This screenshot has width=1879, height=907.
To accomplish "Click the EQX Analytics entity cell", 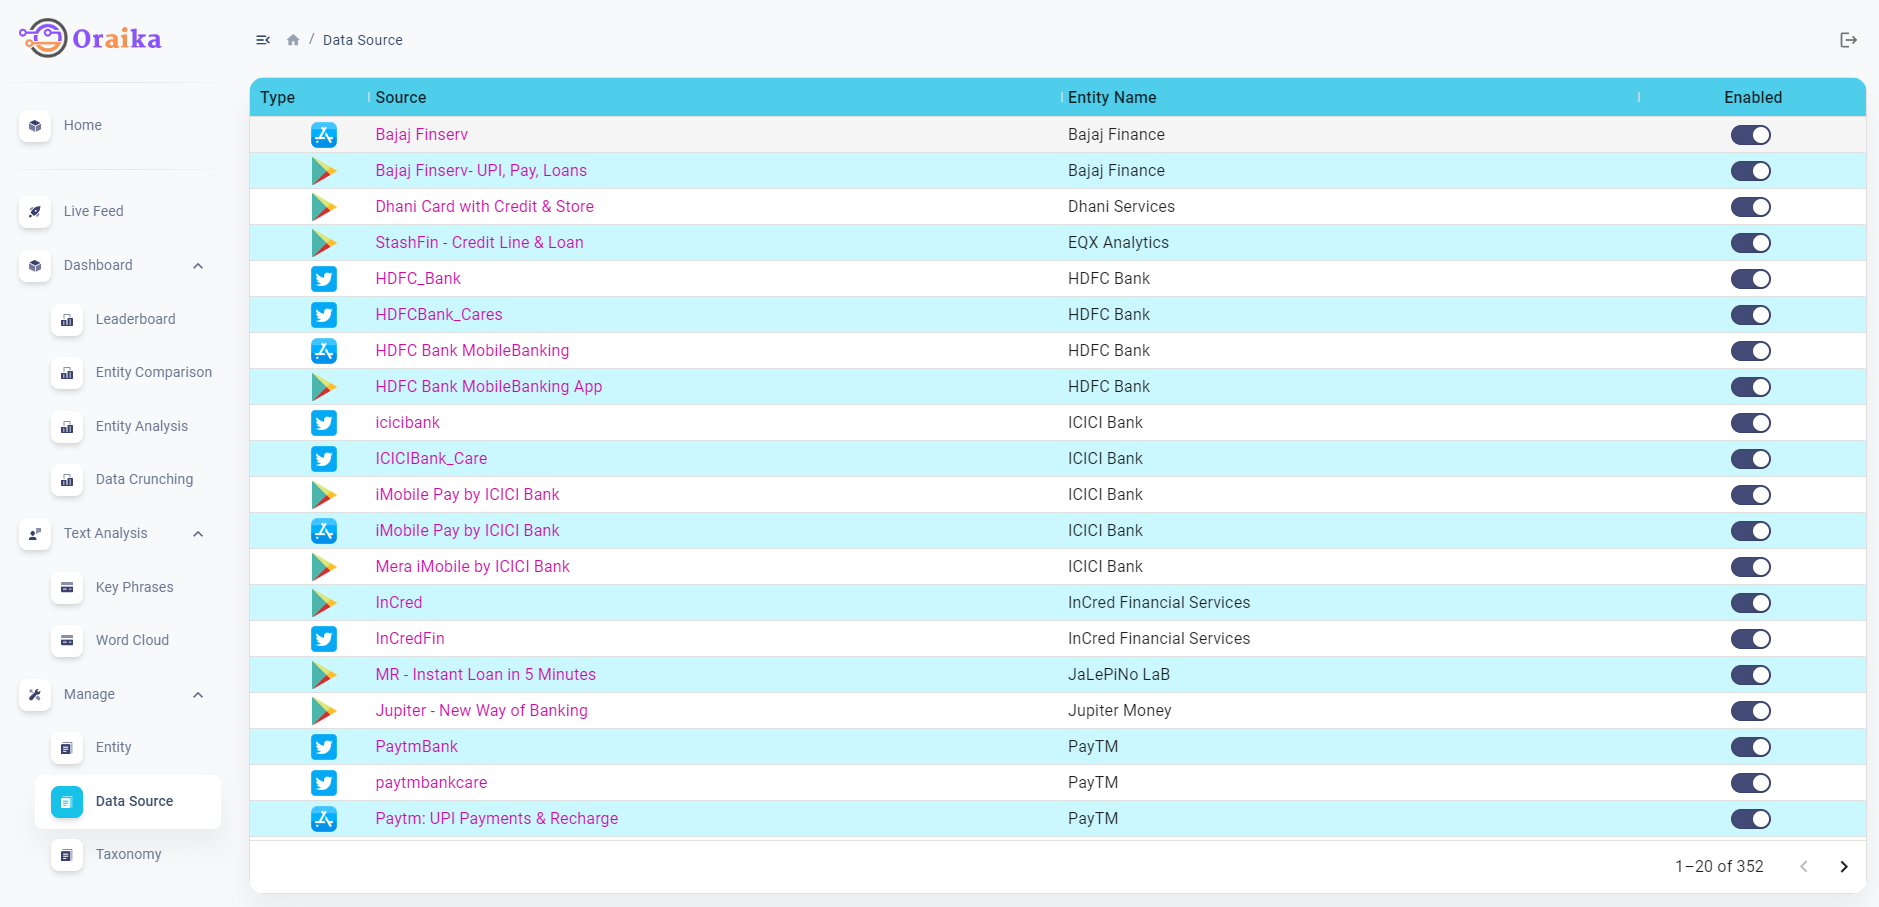I will [1118, 242].
